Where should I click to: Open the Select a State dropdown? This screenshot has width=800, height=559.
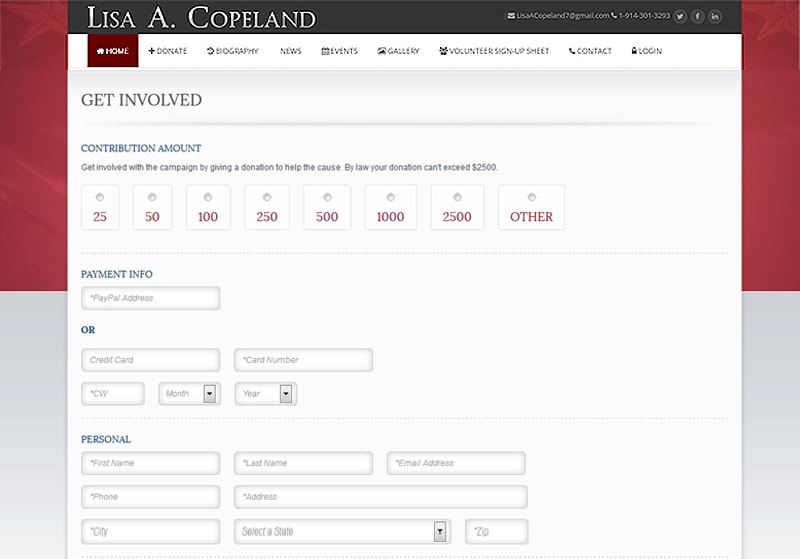[x=440, y=532]
